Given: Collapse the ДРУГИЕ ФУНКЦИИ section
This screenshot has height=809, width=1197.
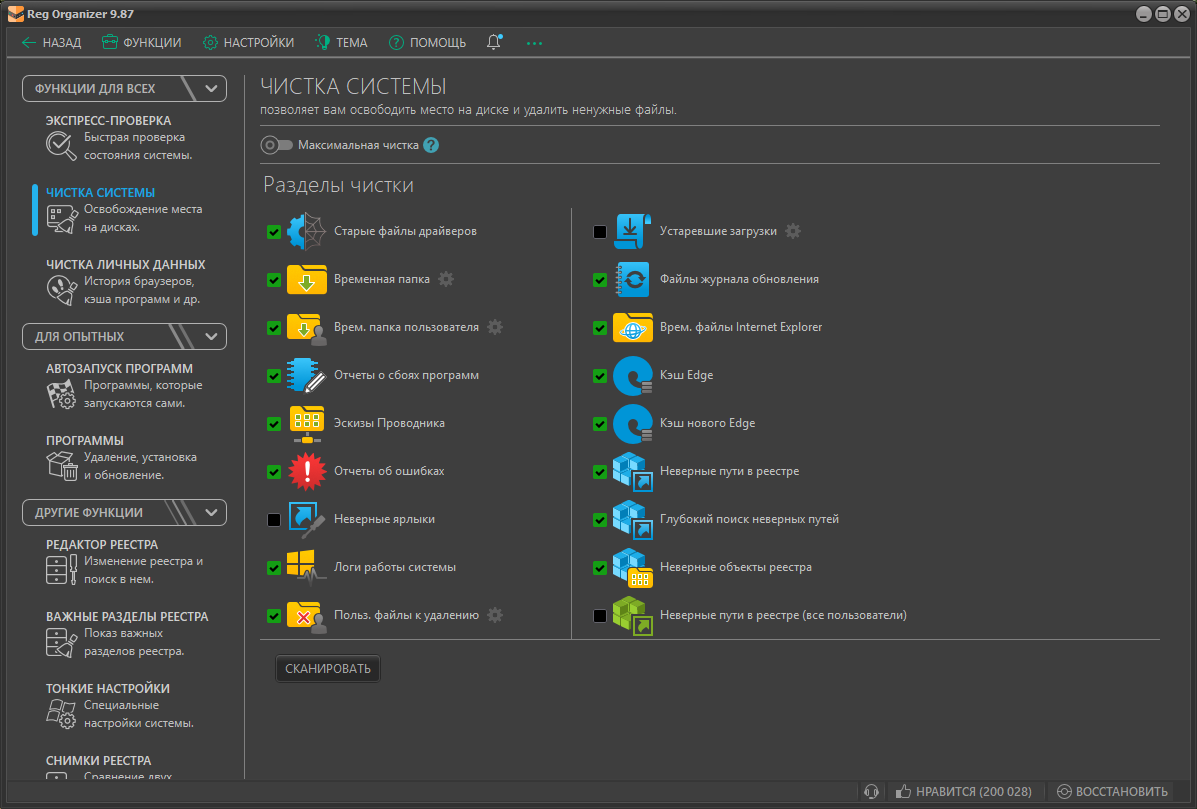Looking at the screenshot, I should point(211,513).
